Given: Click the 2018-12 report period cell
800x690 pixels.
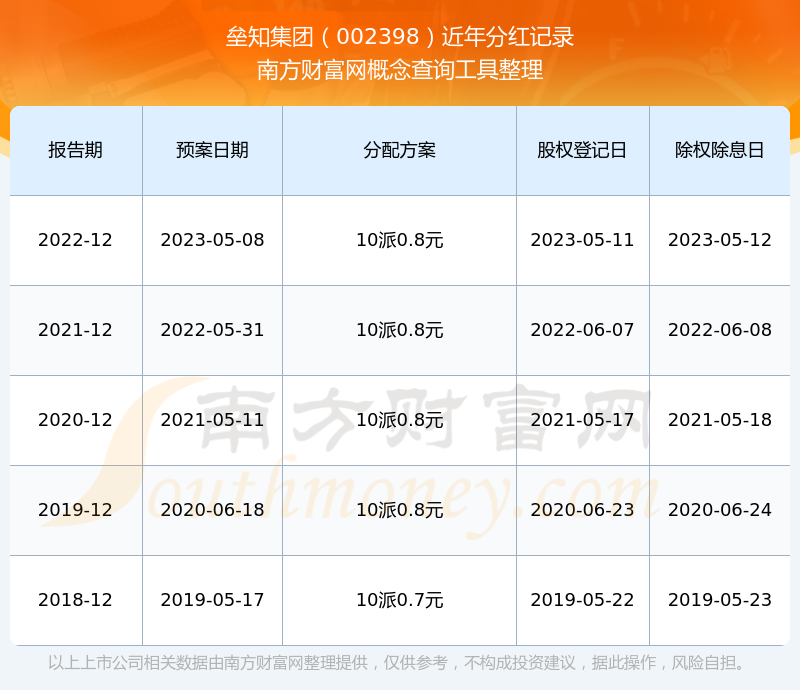Looking at the screenshot, I should (x=76, y=600).
